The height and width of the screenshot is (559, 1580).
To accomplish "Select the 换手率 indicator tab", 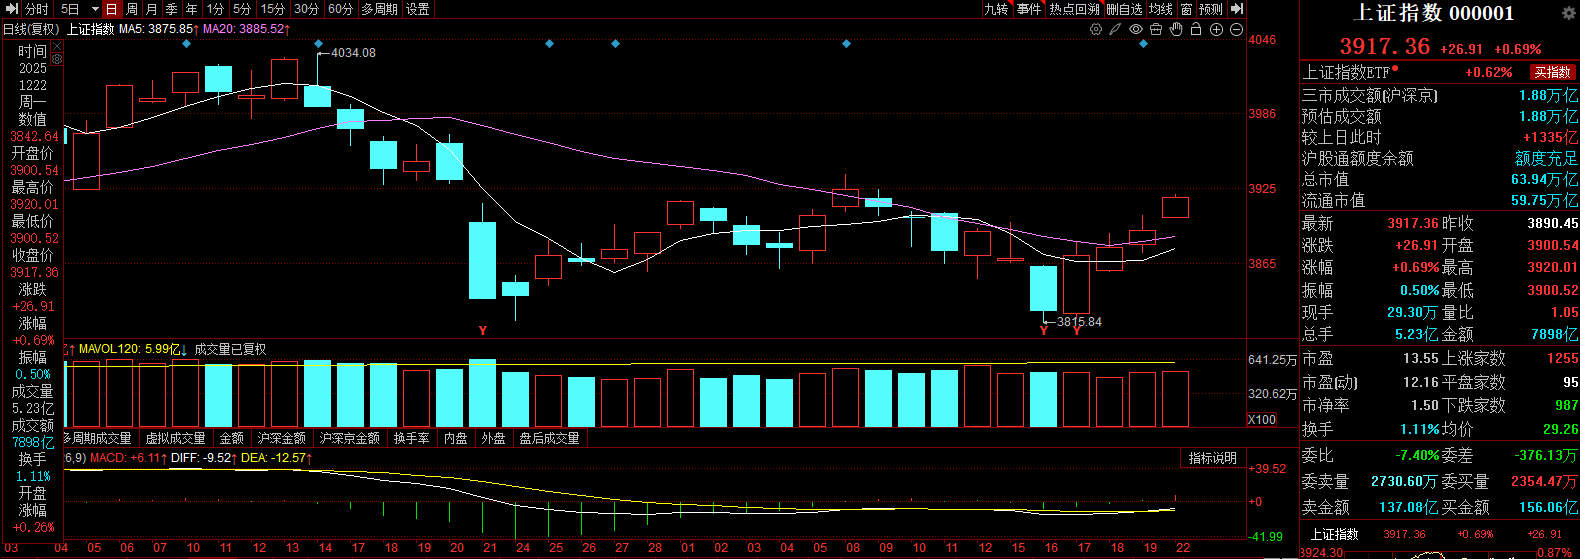I will [x=411, y=438].
